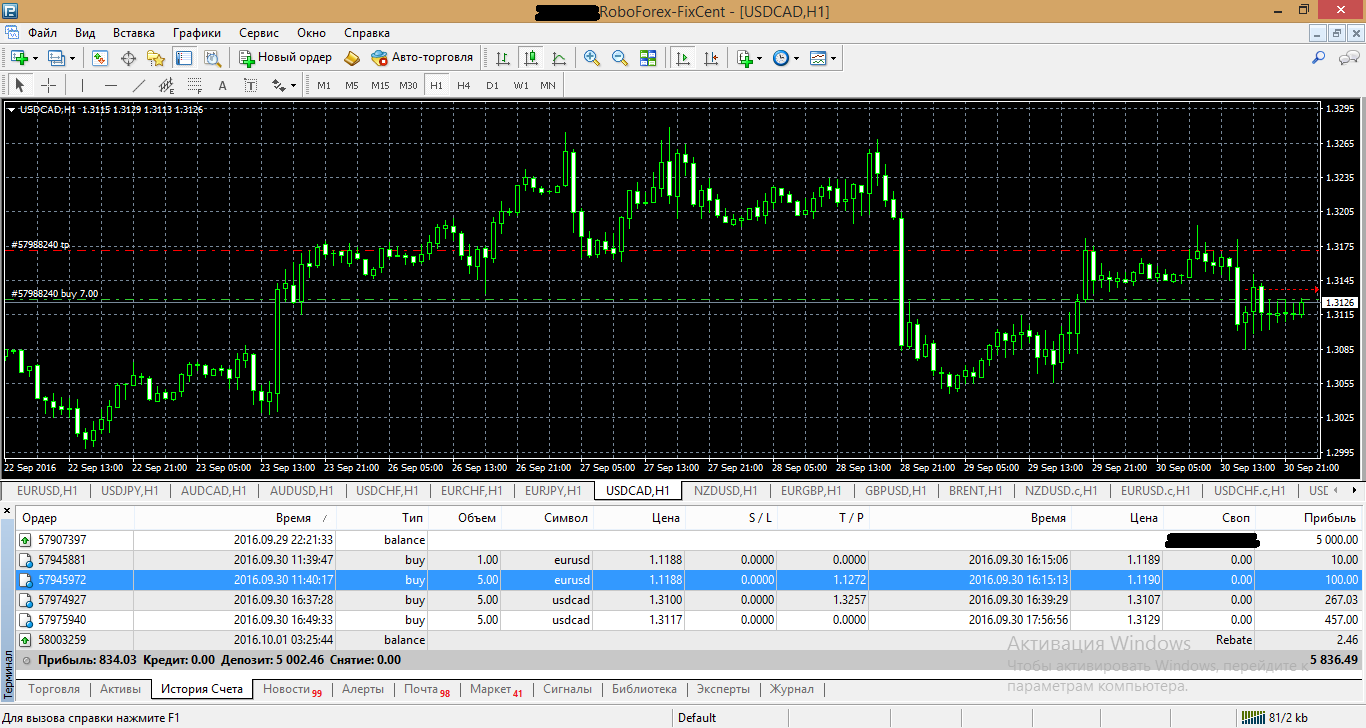
Task: Open the chart templates dropdown
Action: 834,58
